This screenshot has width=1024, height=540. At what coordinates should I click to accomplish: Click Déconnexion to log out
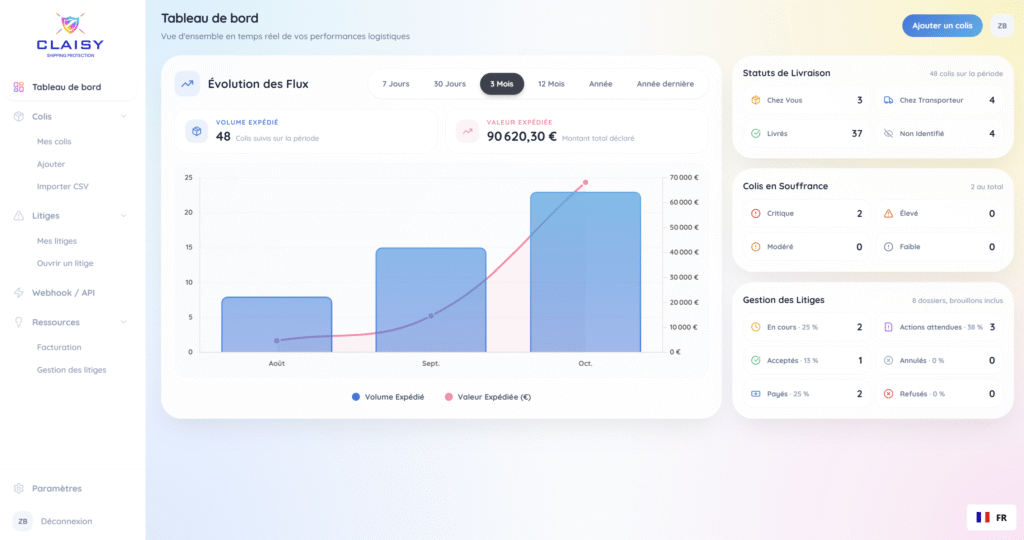(x=67, y=521)
